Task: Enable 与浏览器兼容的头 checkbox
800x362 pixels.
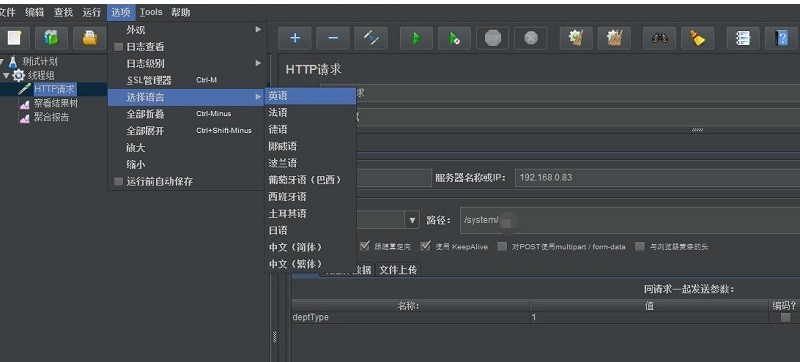Action: pos(640,246)
